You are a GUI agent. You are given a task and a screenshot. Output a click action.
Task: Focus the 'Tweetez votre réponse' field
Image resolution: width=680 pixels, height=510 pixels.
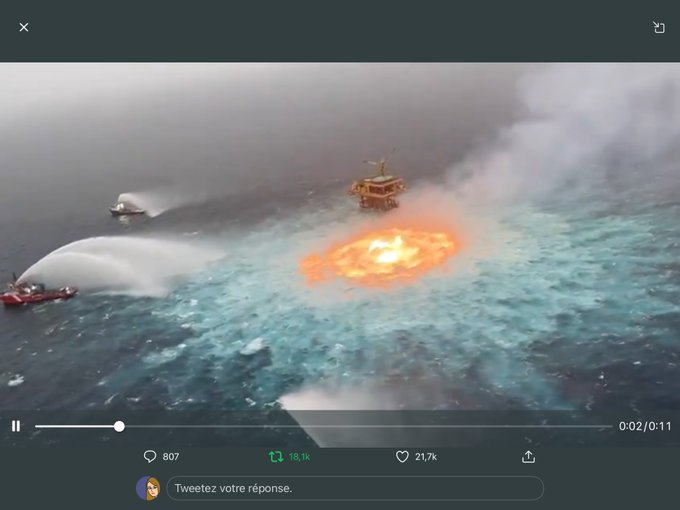coord(355,488)
